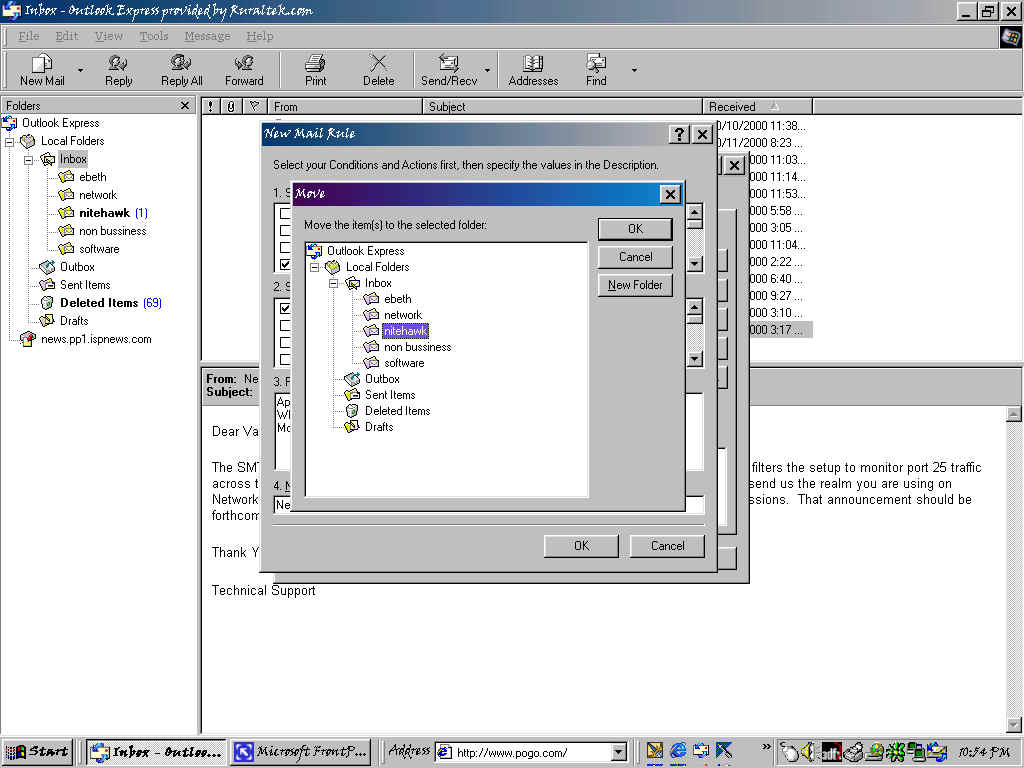The height and width of the screenshot is (768, 1024).
Task: Open the Edit menu
Action: (67, 36)
